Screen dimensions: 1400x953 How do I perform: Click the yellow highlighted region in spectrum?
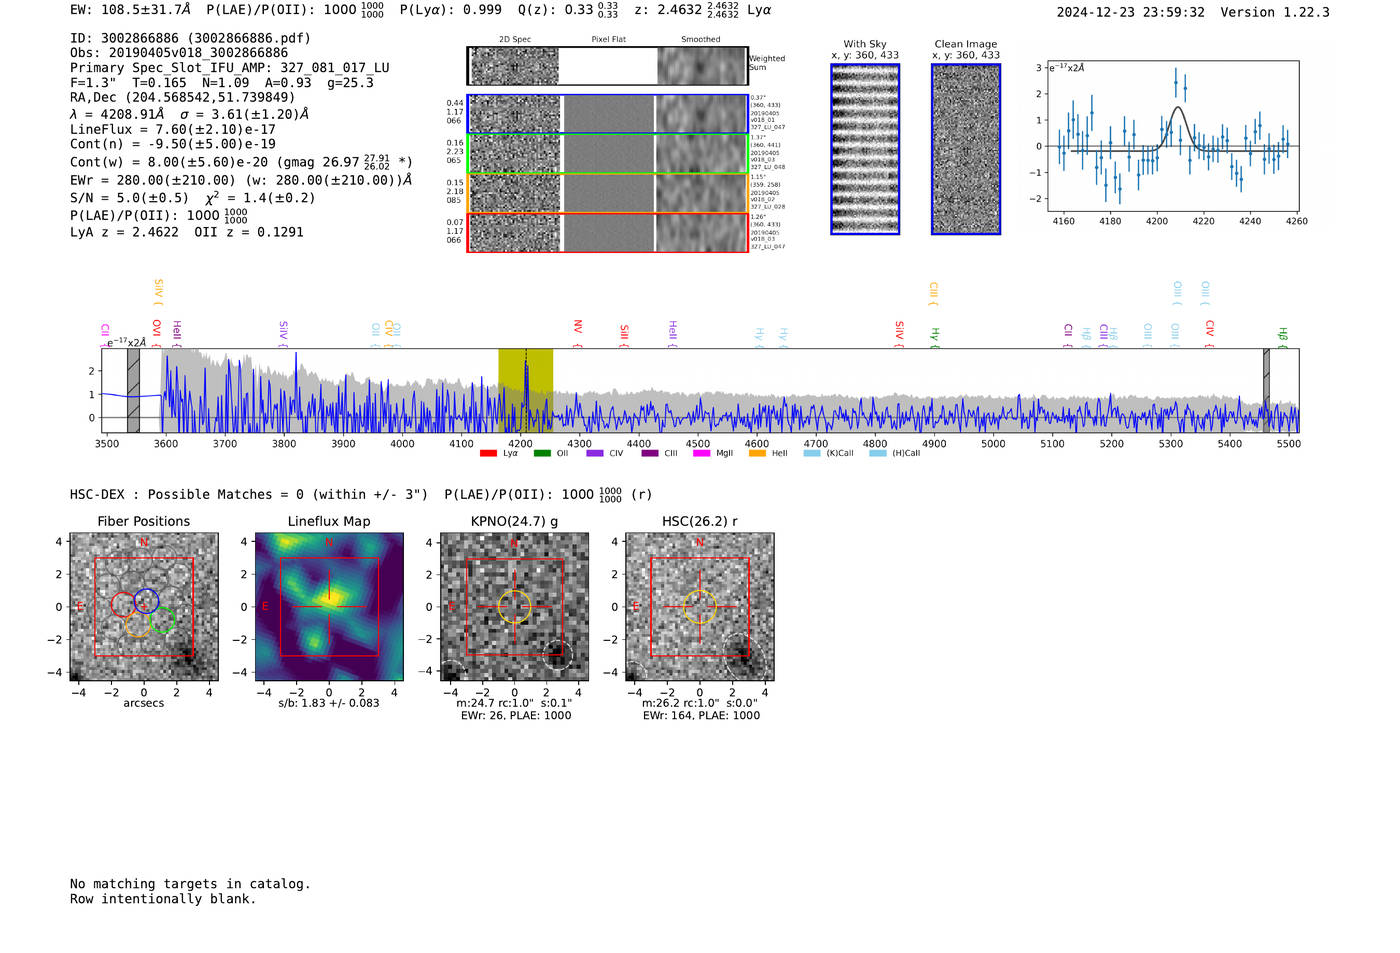click(526, 390)
